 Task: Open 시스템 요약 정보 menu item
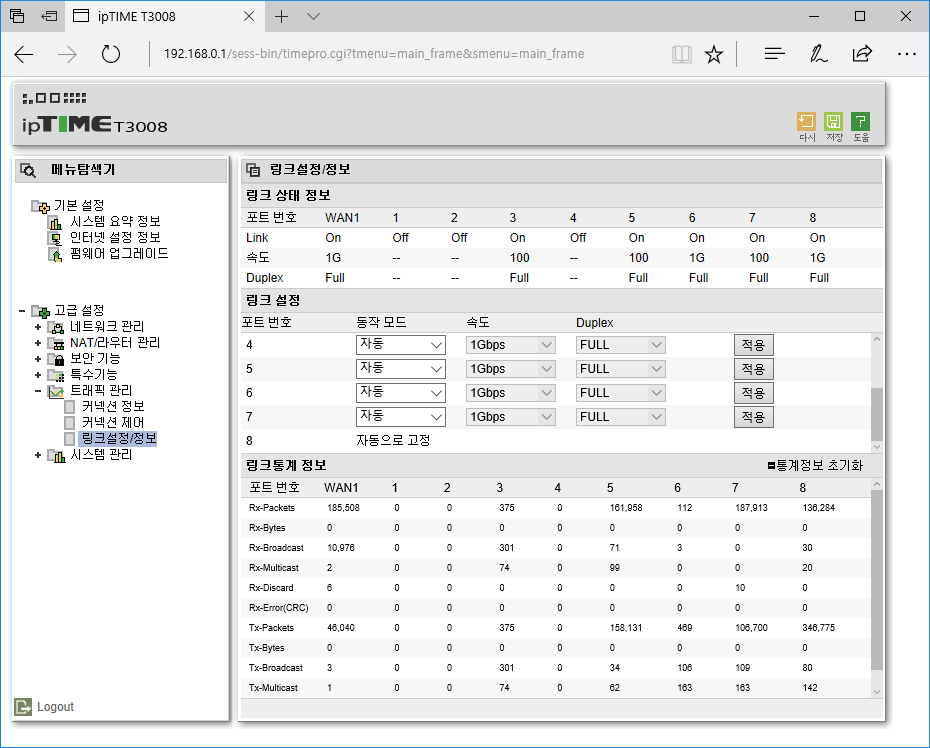[x=115, y=222]
